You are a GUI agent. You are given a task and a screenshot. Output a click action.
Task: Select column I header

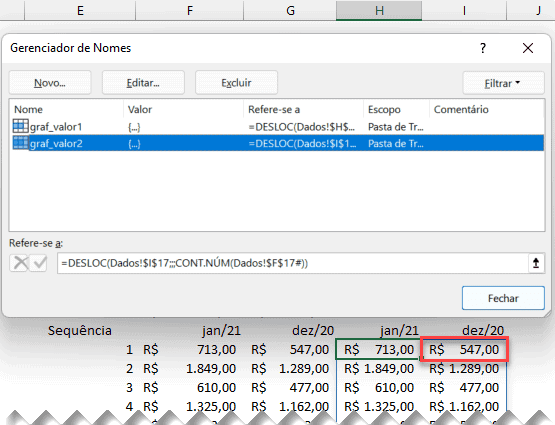464,10
